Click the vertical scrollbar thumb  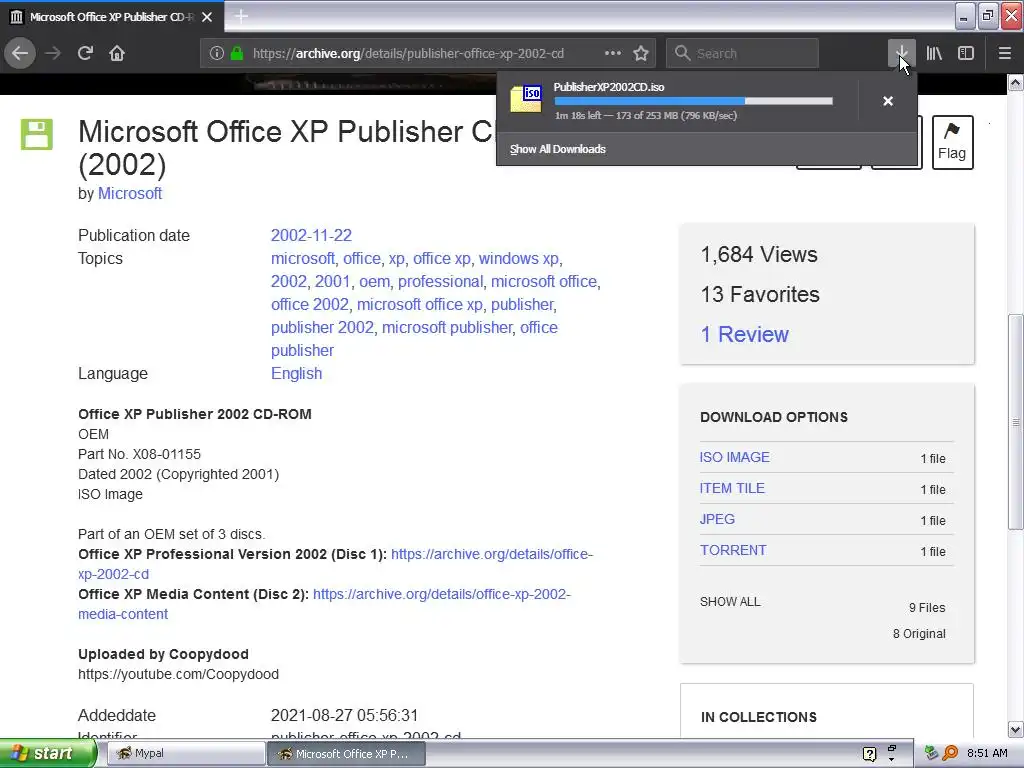pyautogui.click(x=1015, y=423)
